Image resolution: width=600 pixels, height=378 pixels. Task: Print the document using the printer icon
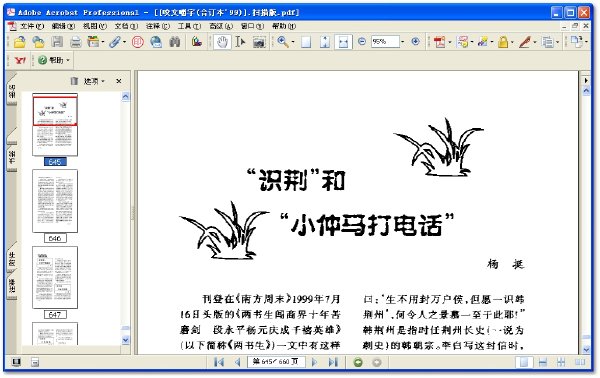coord(75,42)
